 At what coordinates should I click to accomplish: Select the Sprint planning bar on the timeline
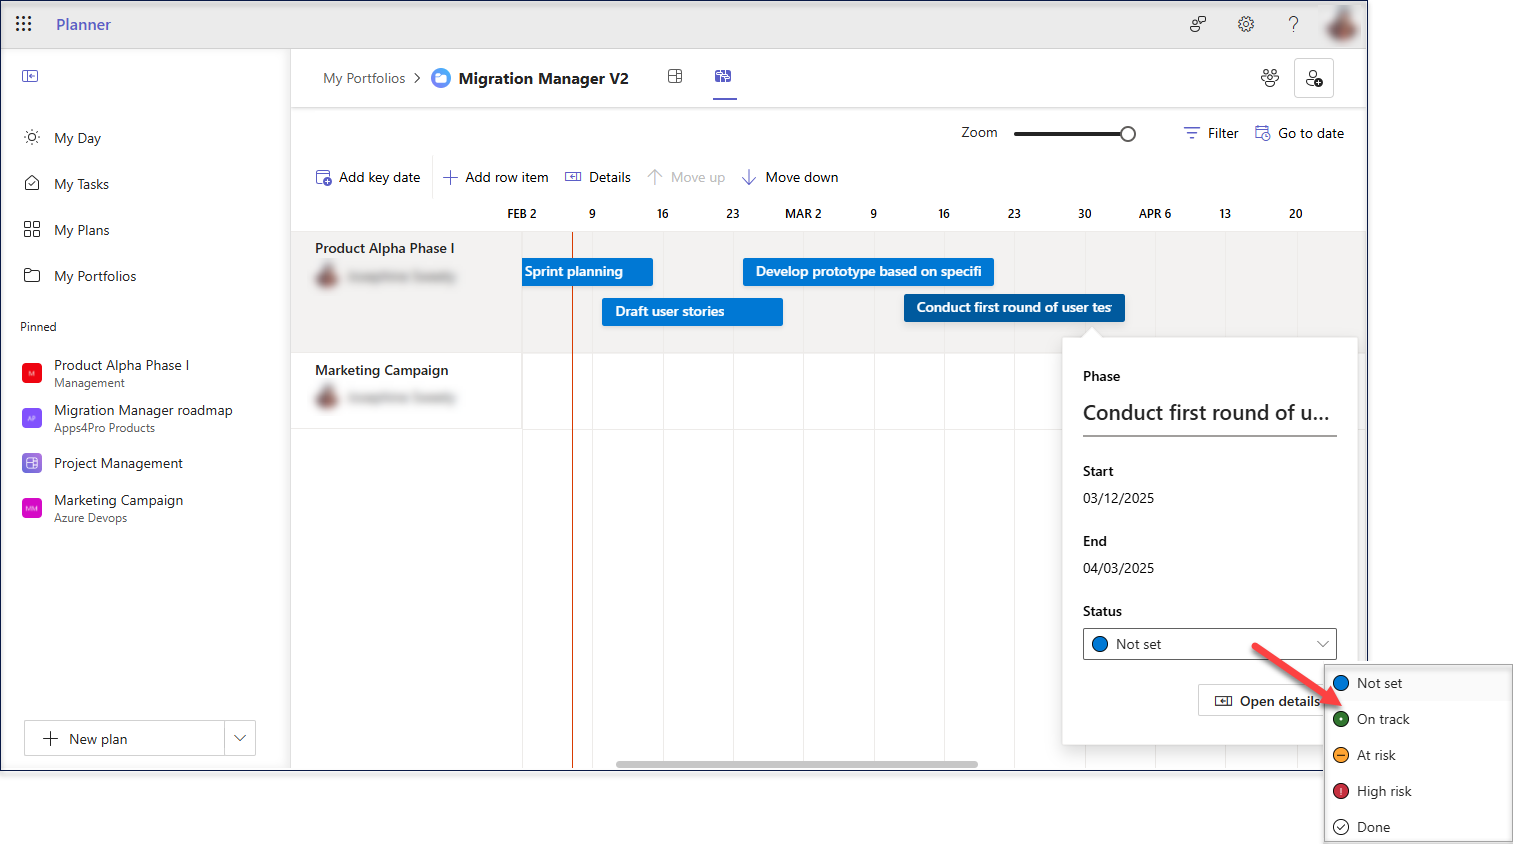tap(586, 271)
